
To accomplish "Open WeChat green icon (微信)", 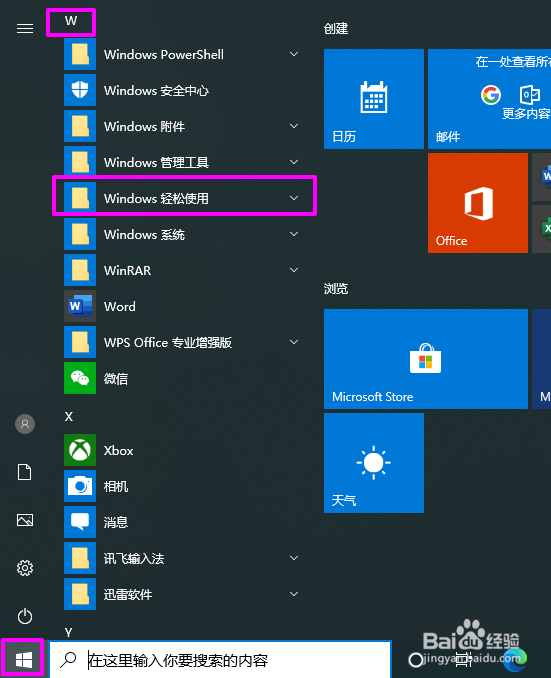I will pos(80,378).
